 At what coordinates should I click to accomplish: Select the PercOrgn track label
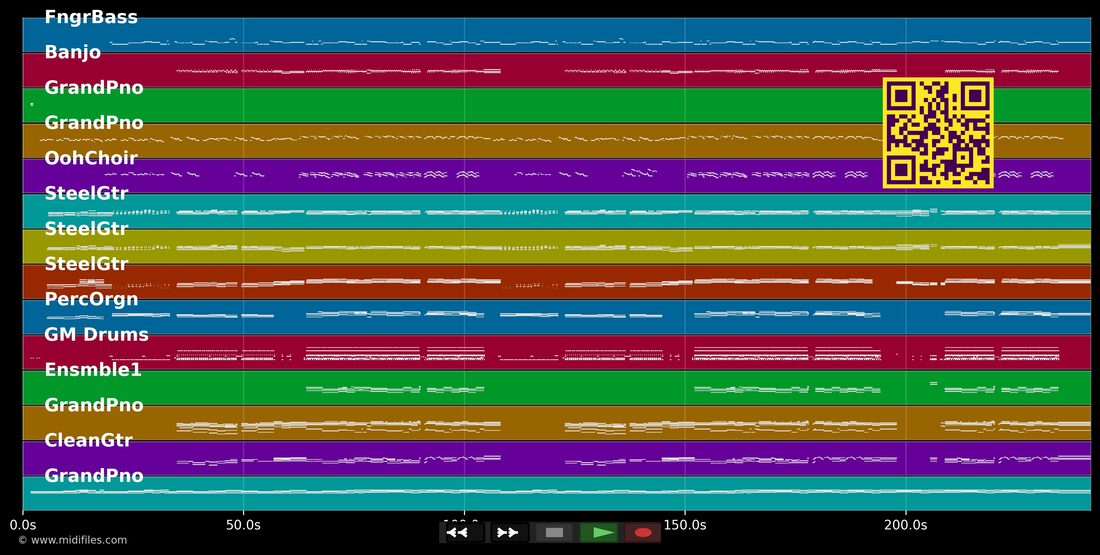(x=91, y=300)
